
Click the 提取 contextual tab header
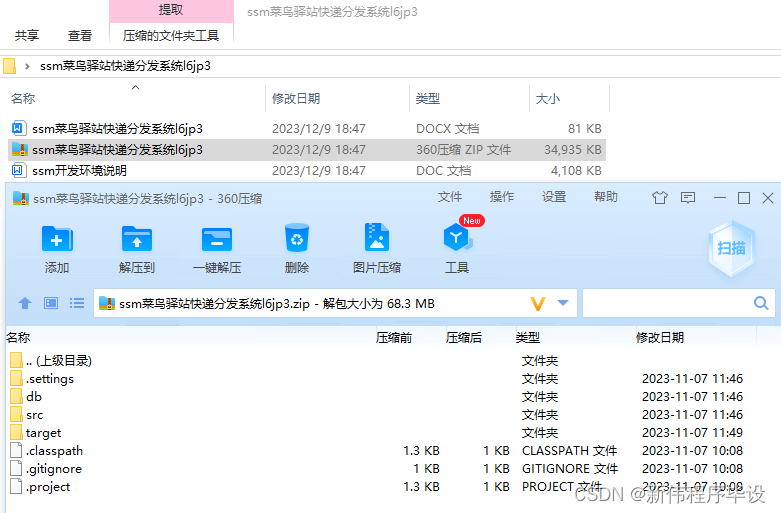click(171, 10)
